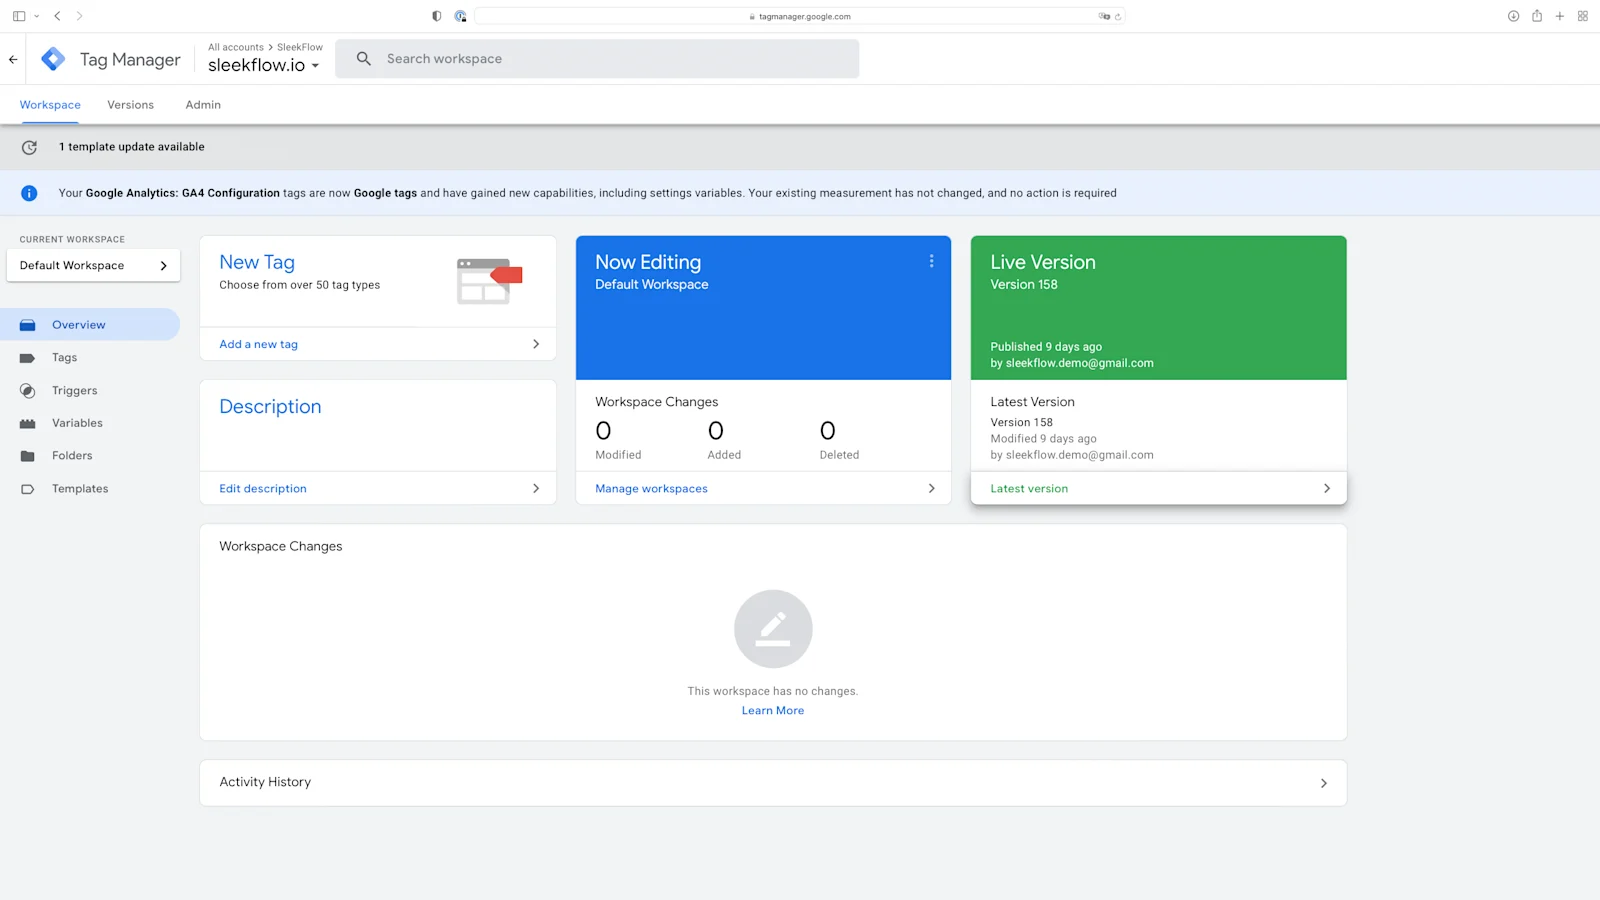Select the Variables sidebar icon
Screen dimensions: 1600x900
point(27,422)
